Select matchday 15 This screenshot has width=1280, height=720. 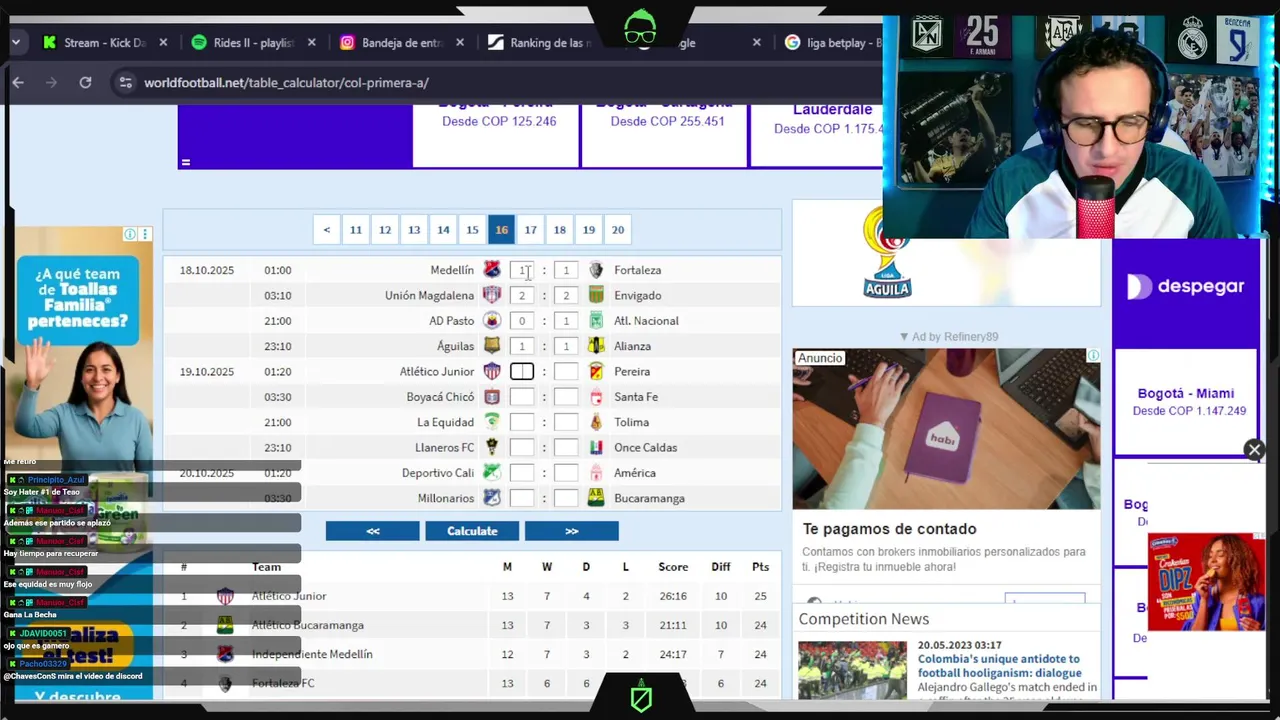[472, 230]
